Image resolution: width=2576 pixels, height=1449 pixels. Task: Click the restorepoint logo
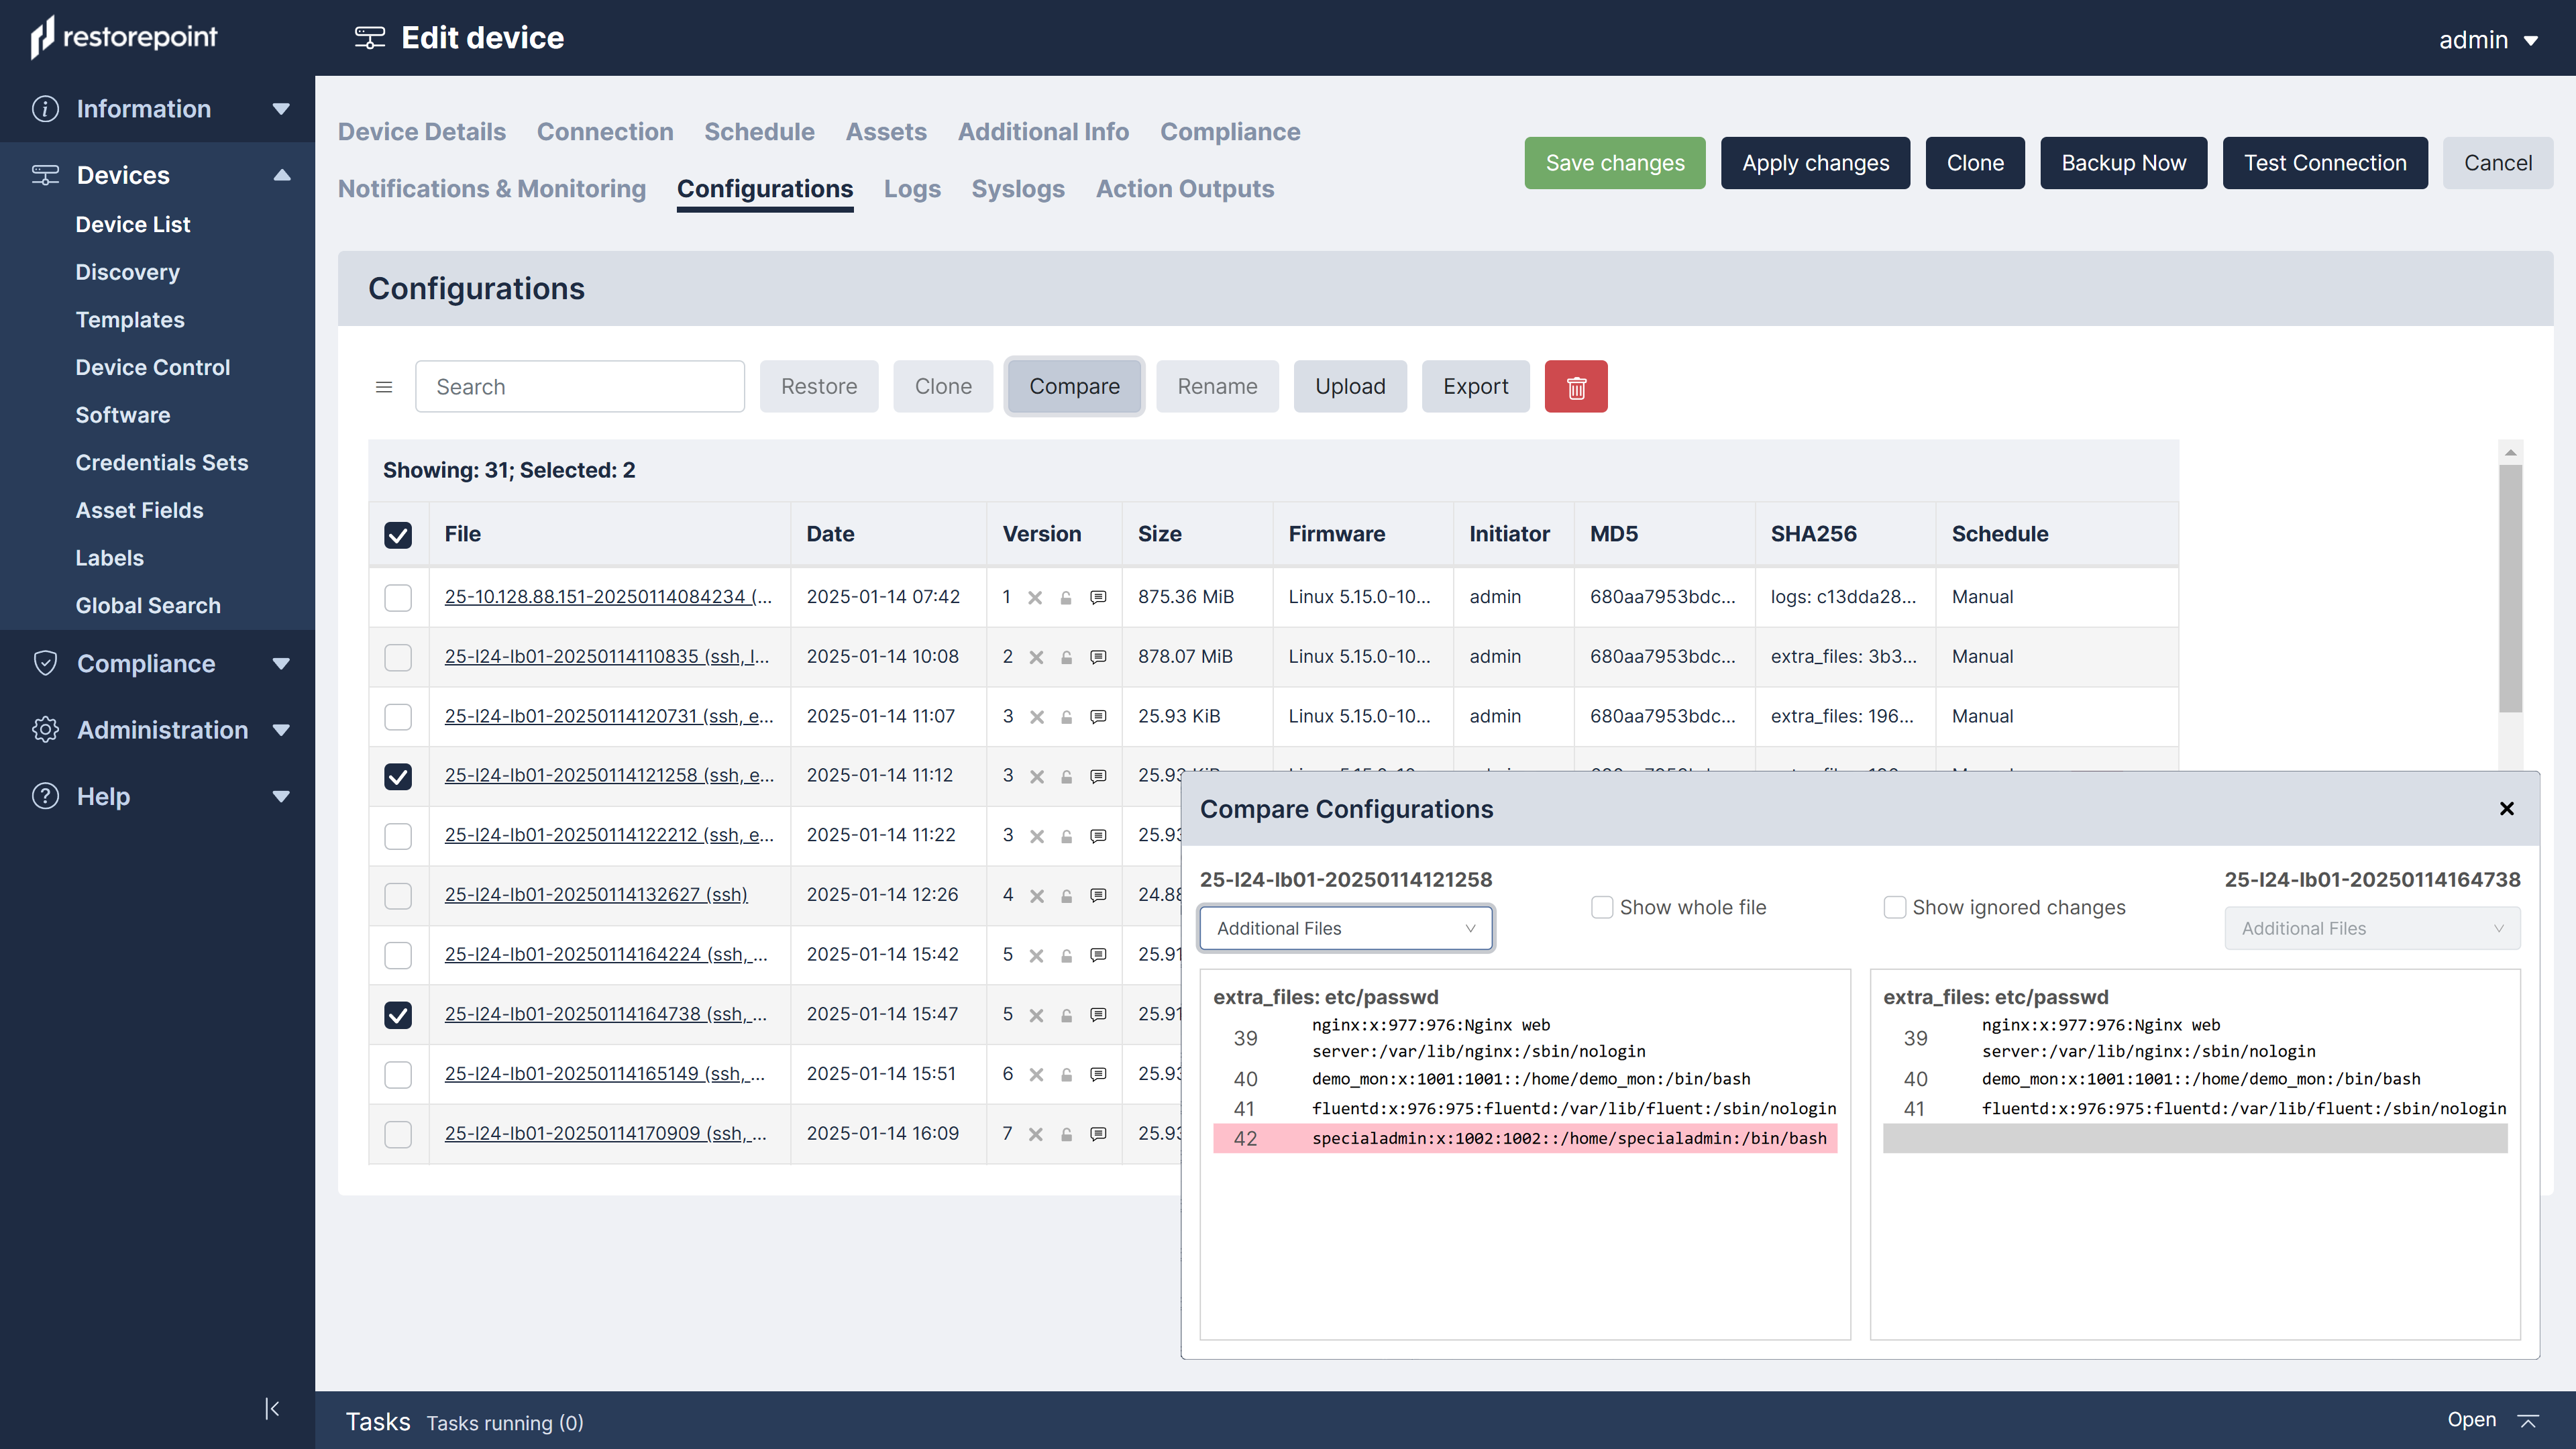point(124,38)
